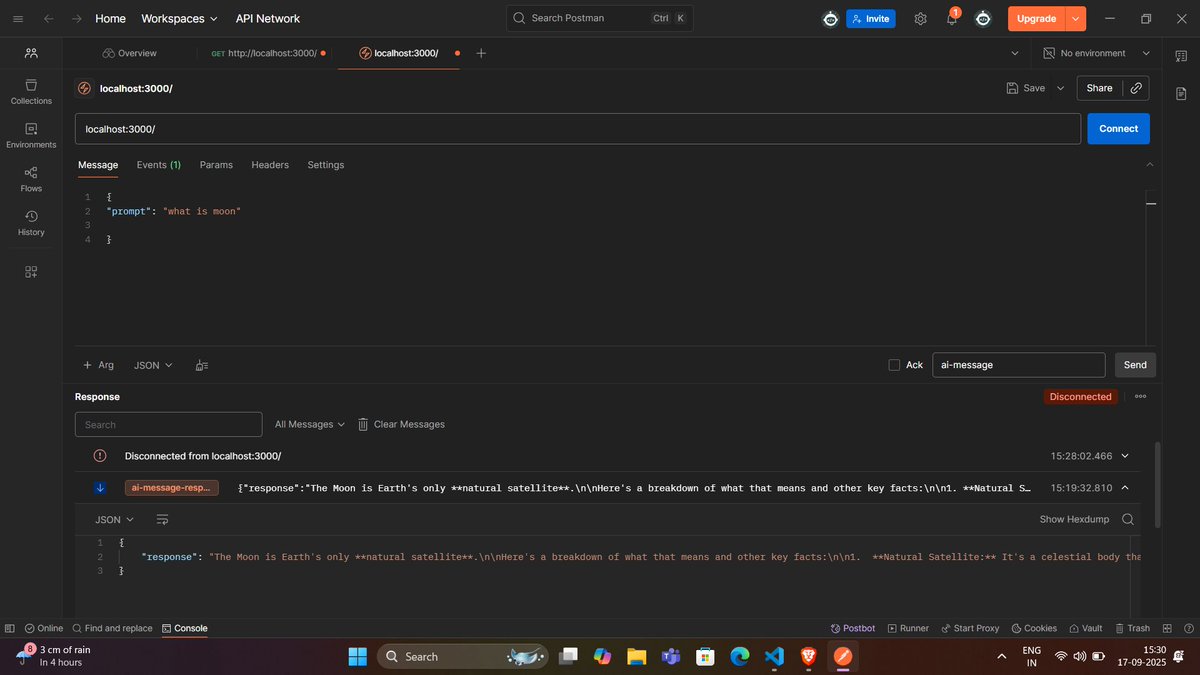
Task: Click the Connect button
Action: pos(1119,128)
